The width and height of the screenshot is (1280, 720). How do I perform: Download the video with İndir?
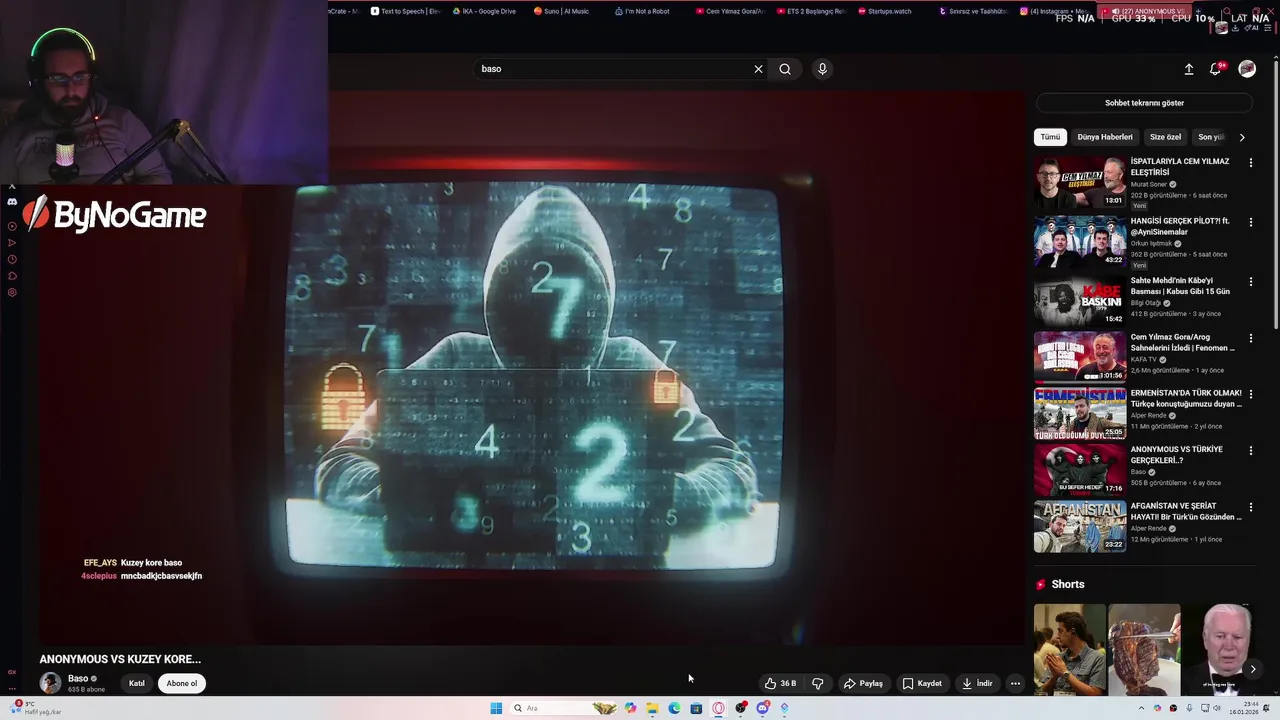[x=977, y=684]
